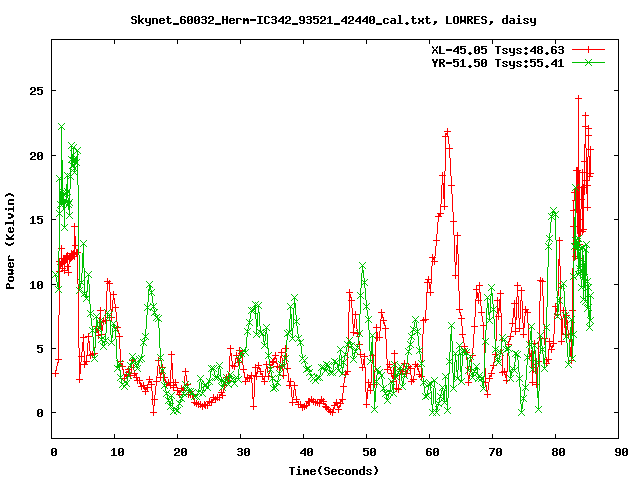Click the y-axis tick label 25

36,91
